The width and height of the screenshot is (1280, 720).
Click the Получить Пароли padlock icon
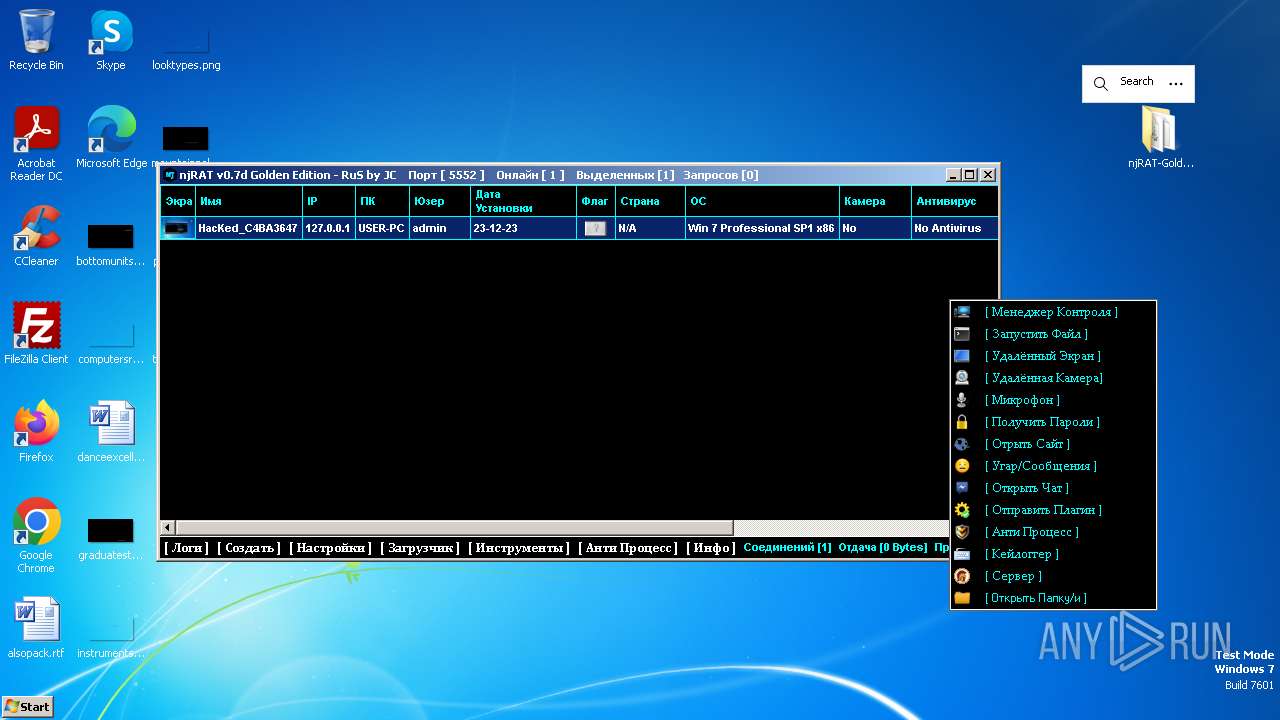[x=962, y=422]
